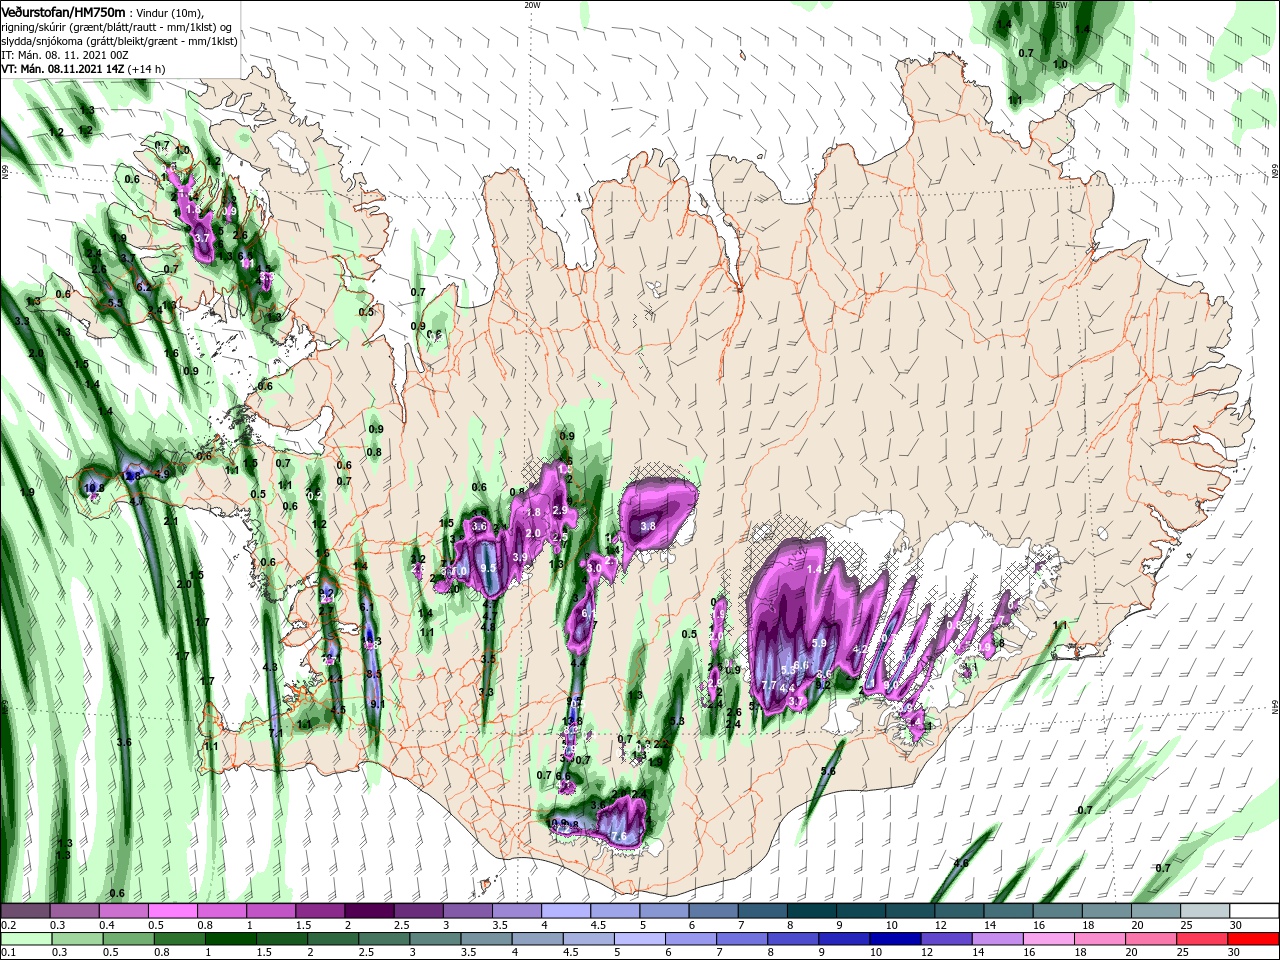Click the 10.6 precipitation value on west coast
Viewport: 1280px width, 960px height.
(94, 488)
